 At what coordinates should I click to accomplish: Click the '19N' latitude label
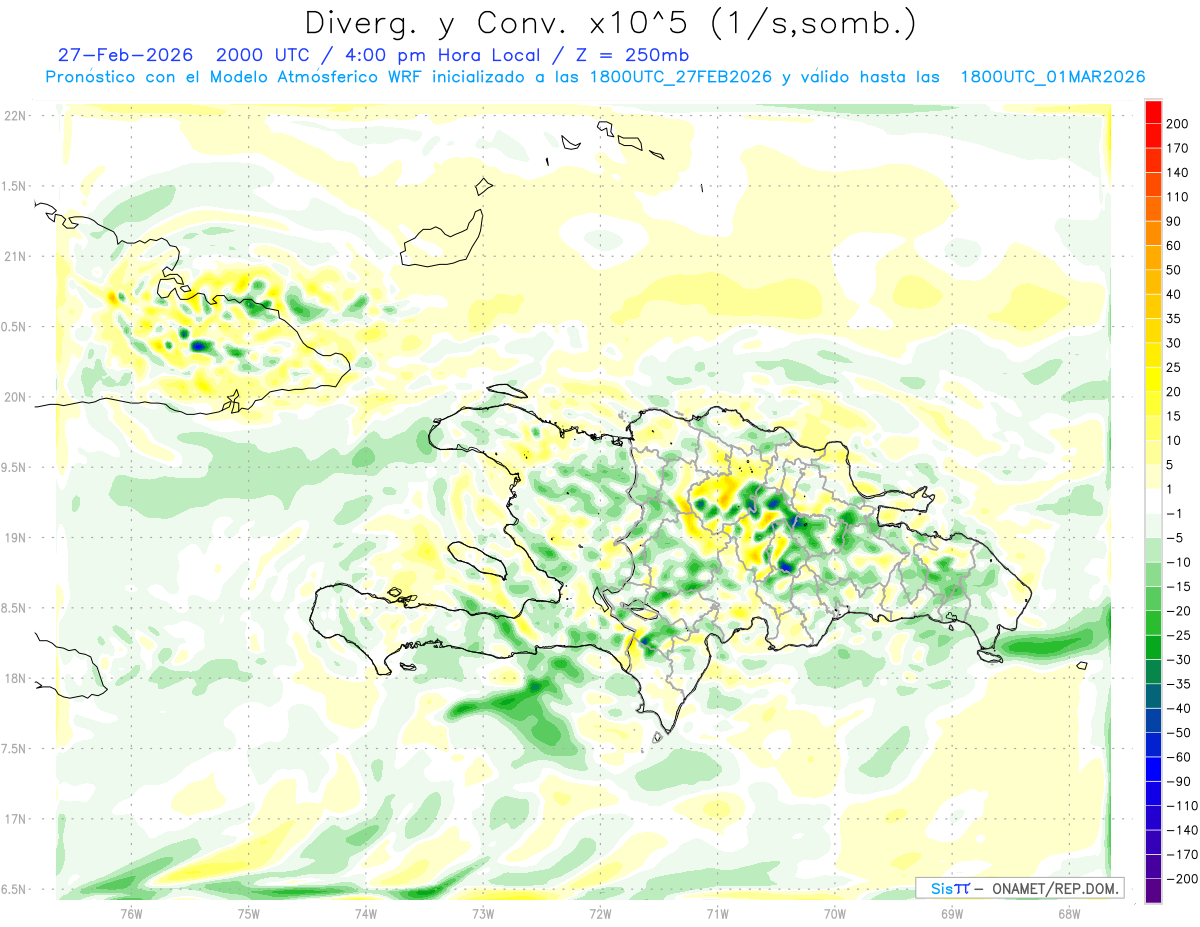pos(16,538)
